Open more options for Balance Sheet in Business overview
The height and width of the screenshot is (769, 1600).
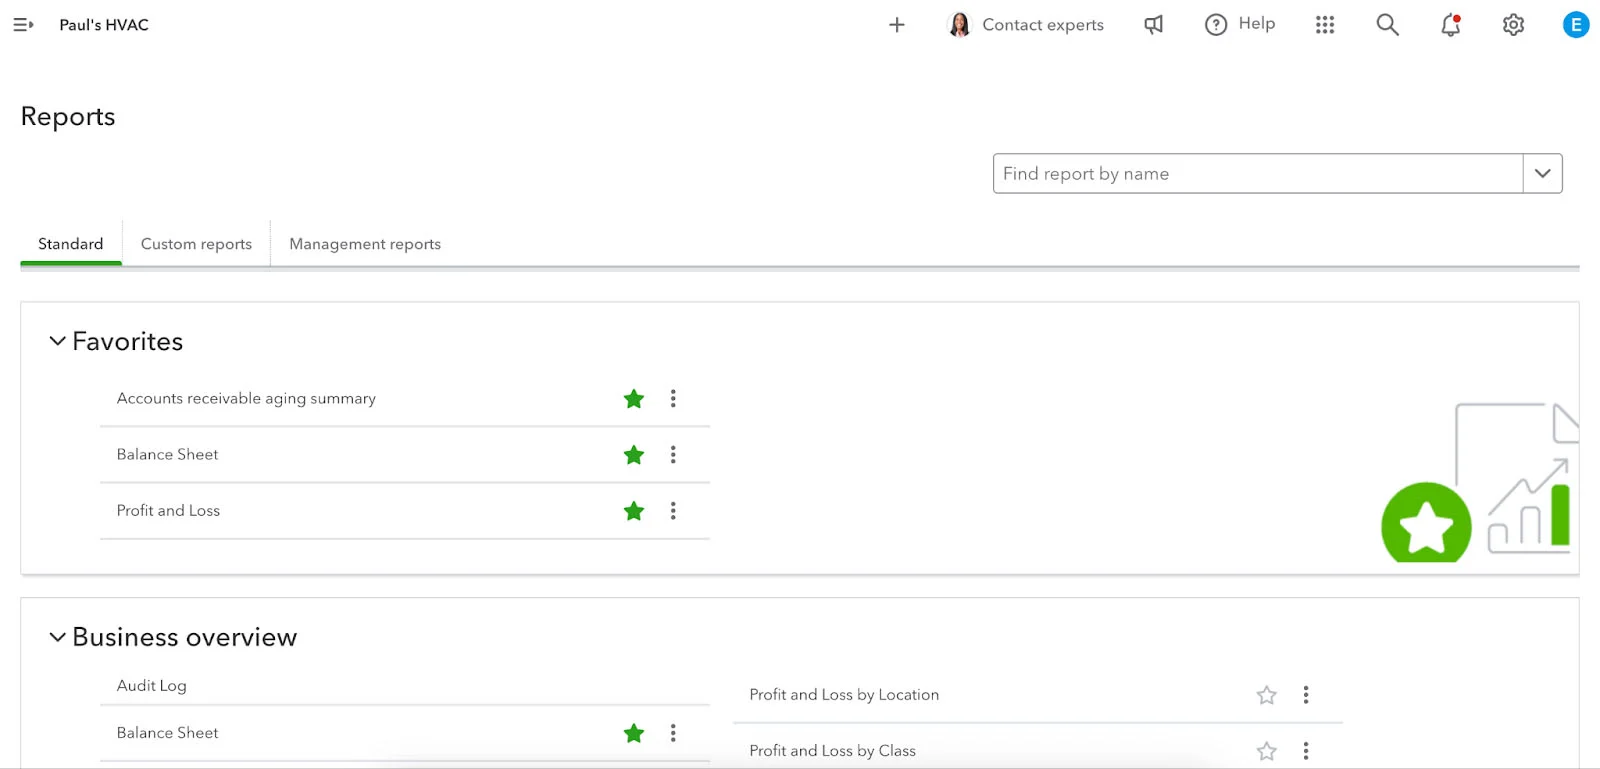[x=673, y=733]
